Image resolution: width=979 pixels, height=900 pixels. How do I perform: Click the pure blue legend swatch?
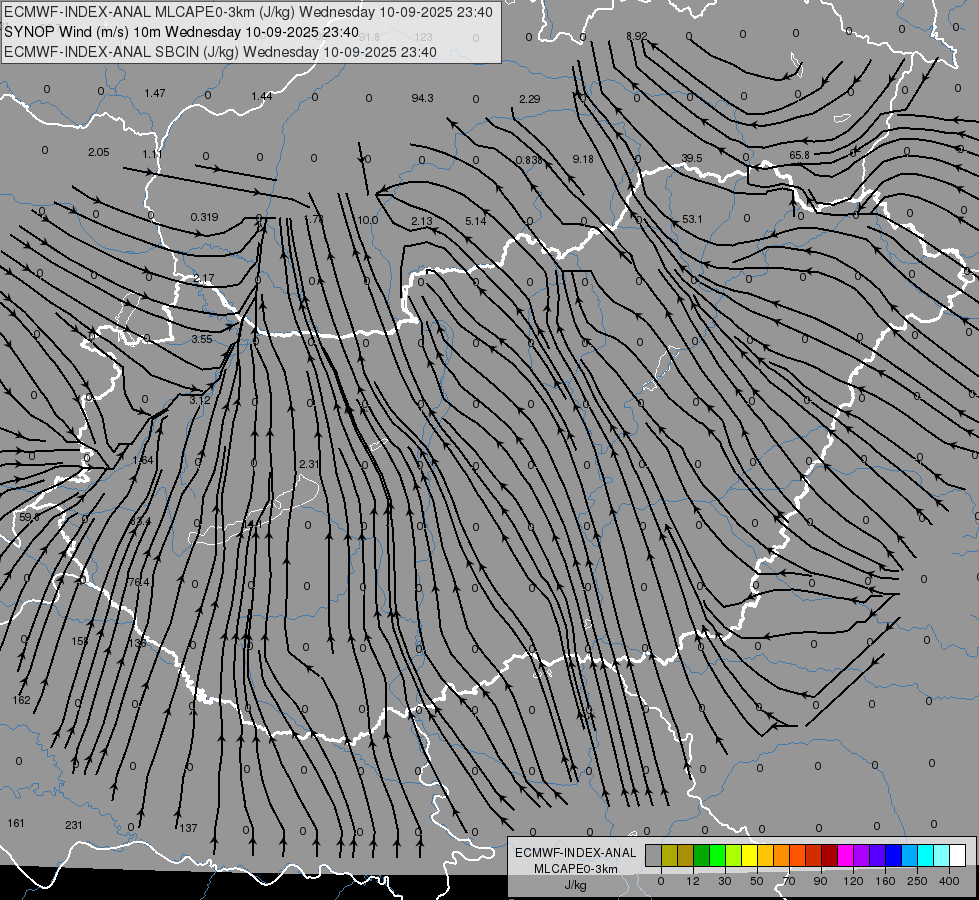pyautogui.click(x=894, y=855)
